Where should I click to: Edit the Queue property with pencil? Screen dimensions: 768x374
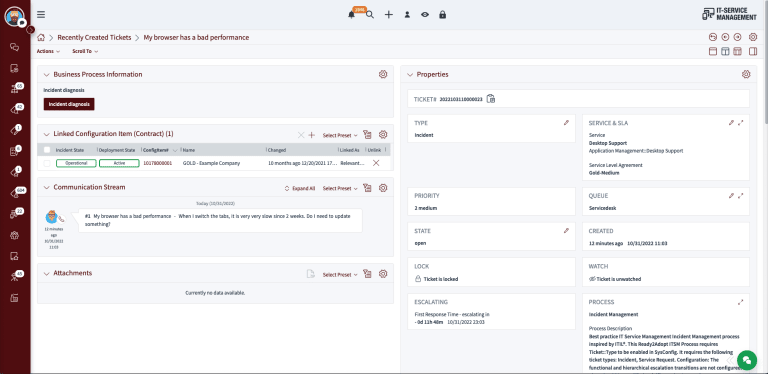point(731,195)
